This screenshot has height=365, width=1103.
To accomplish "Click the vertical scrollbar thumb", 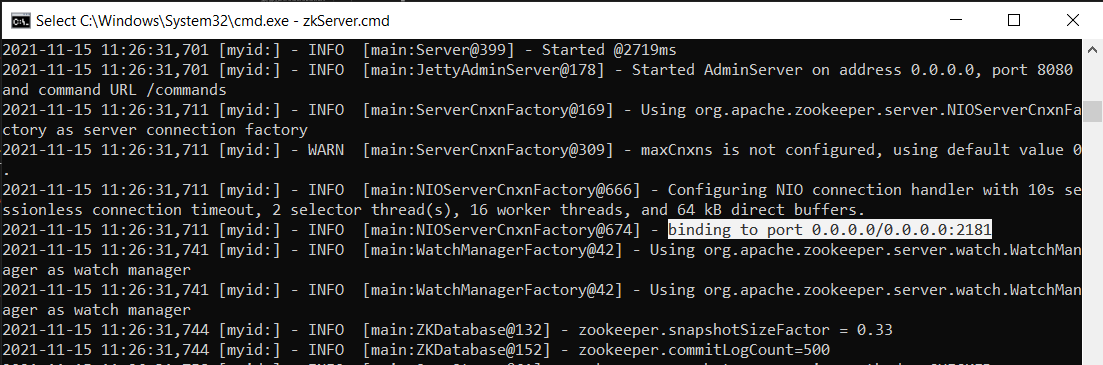I will pyautogui.click(x=1092, y=112).
